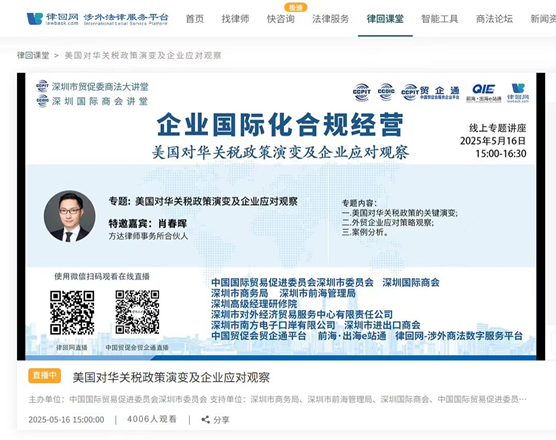This screenshot has height=440, width=556.
Task: Go to 找律师 in navigation
Action: point(235,19)
